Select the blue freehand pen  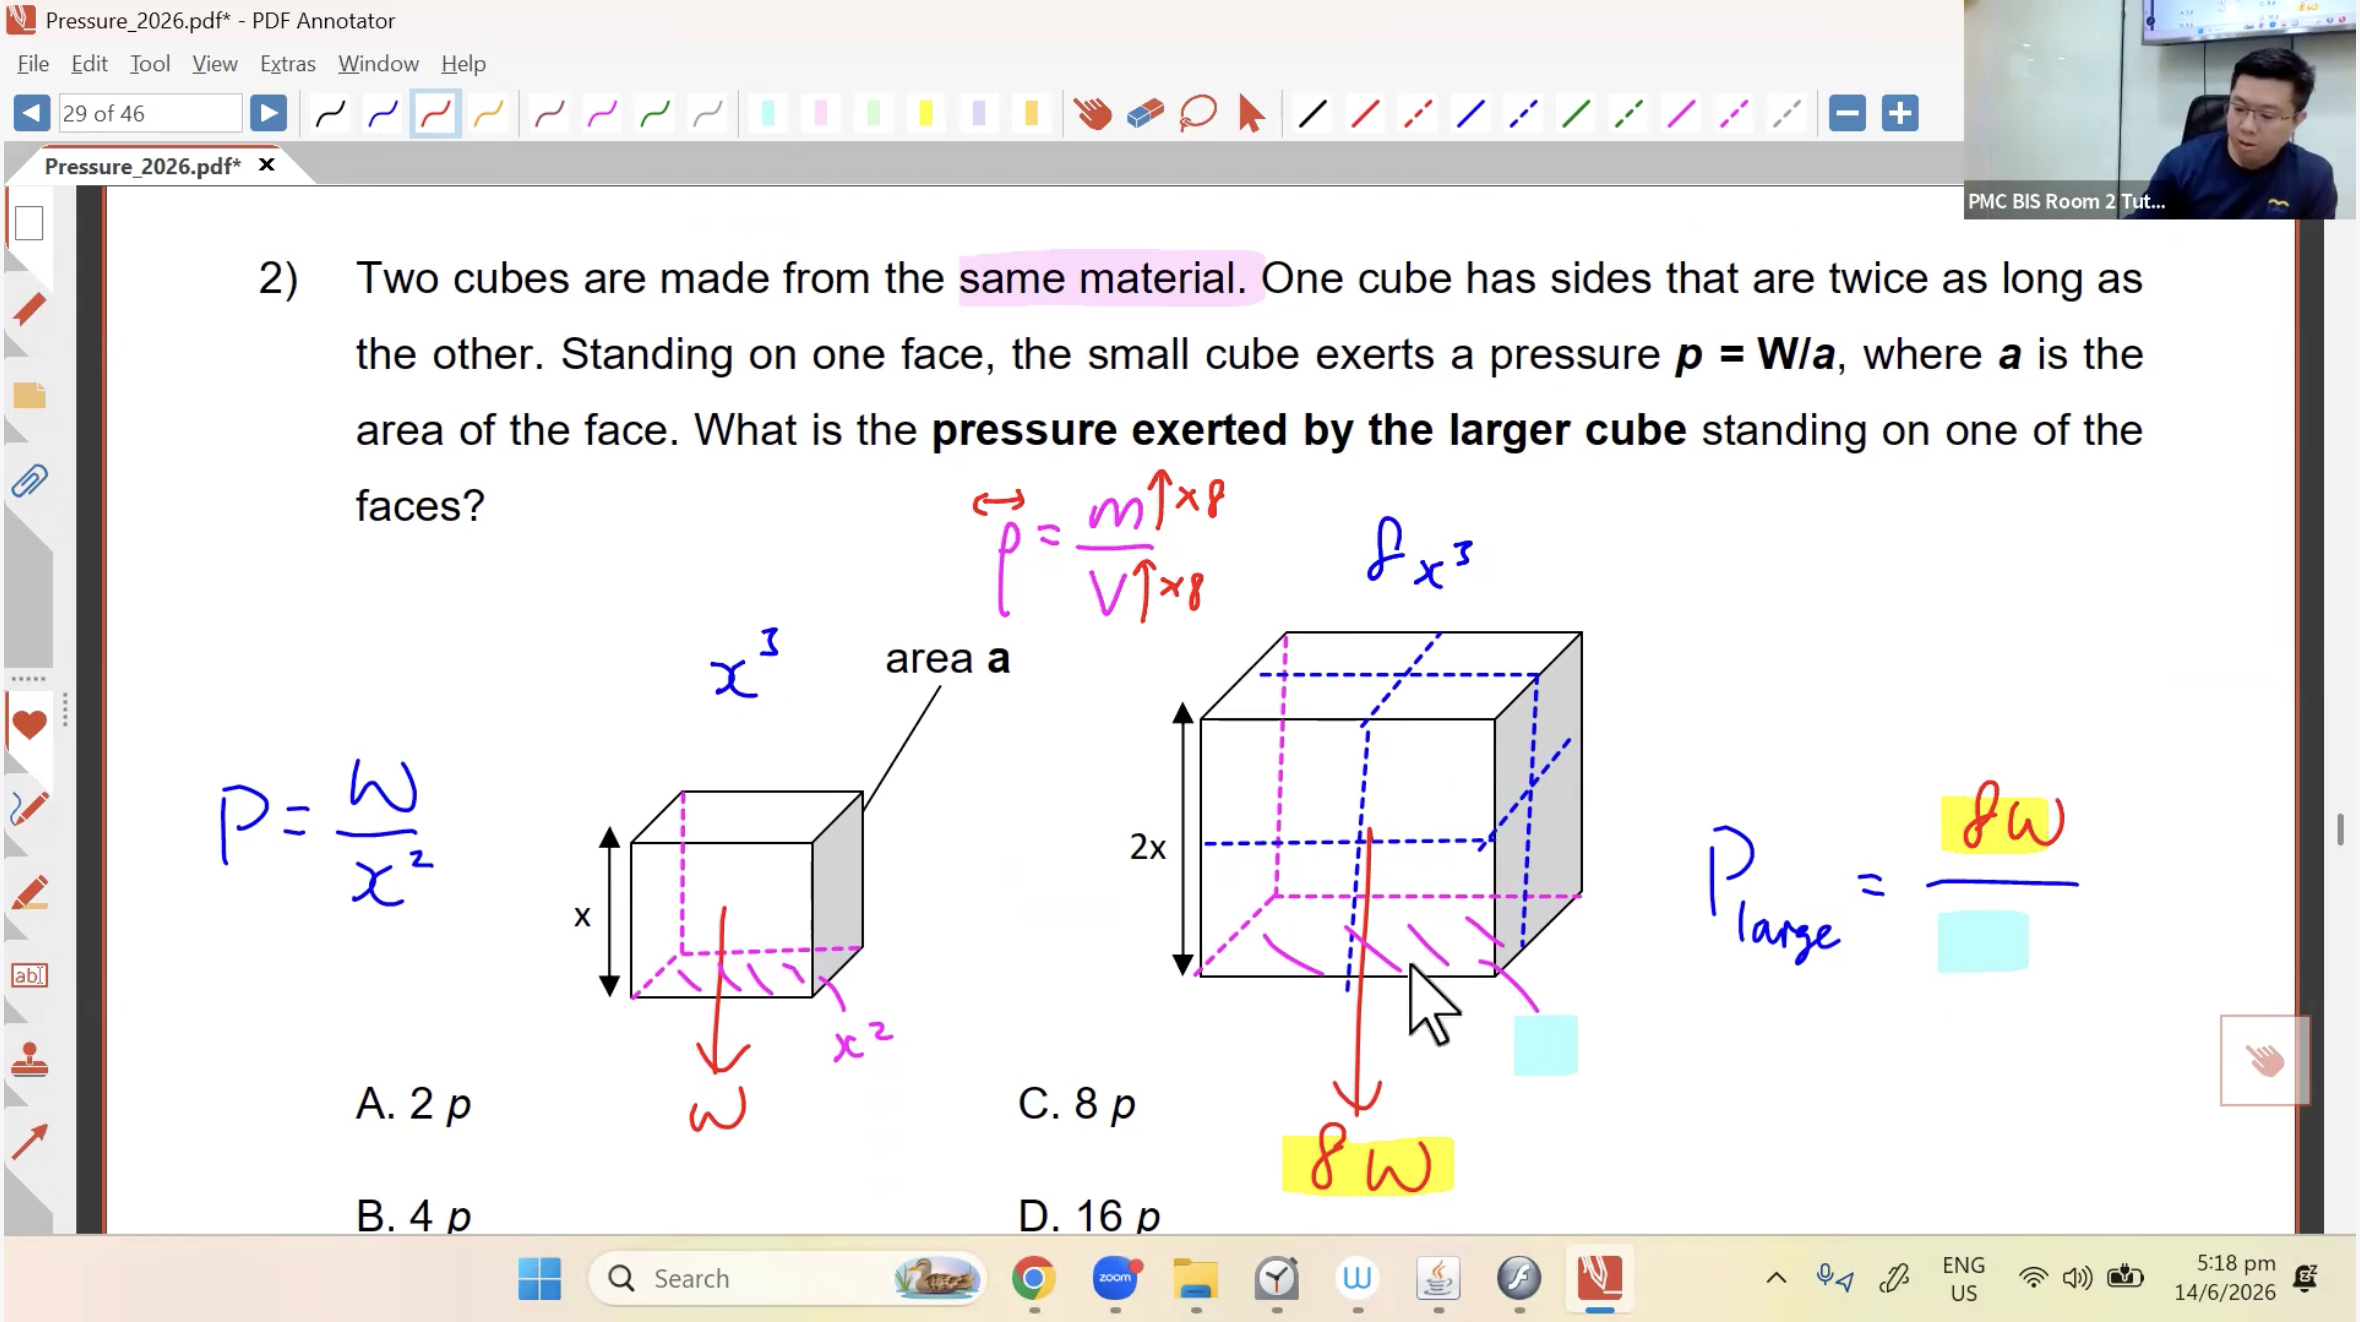[383, 114]
